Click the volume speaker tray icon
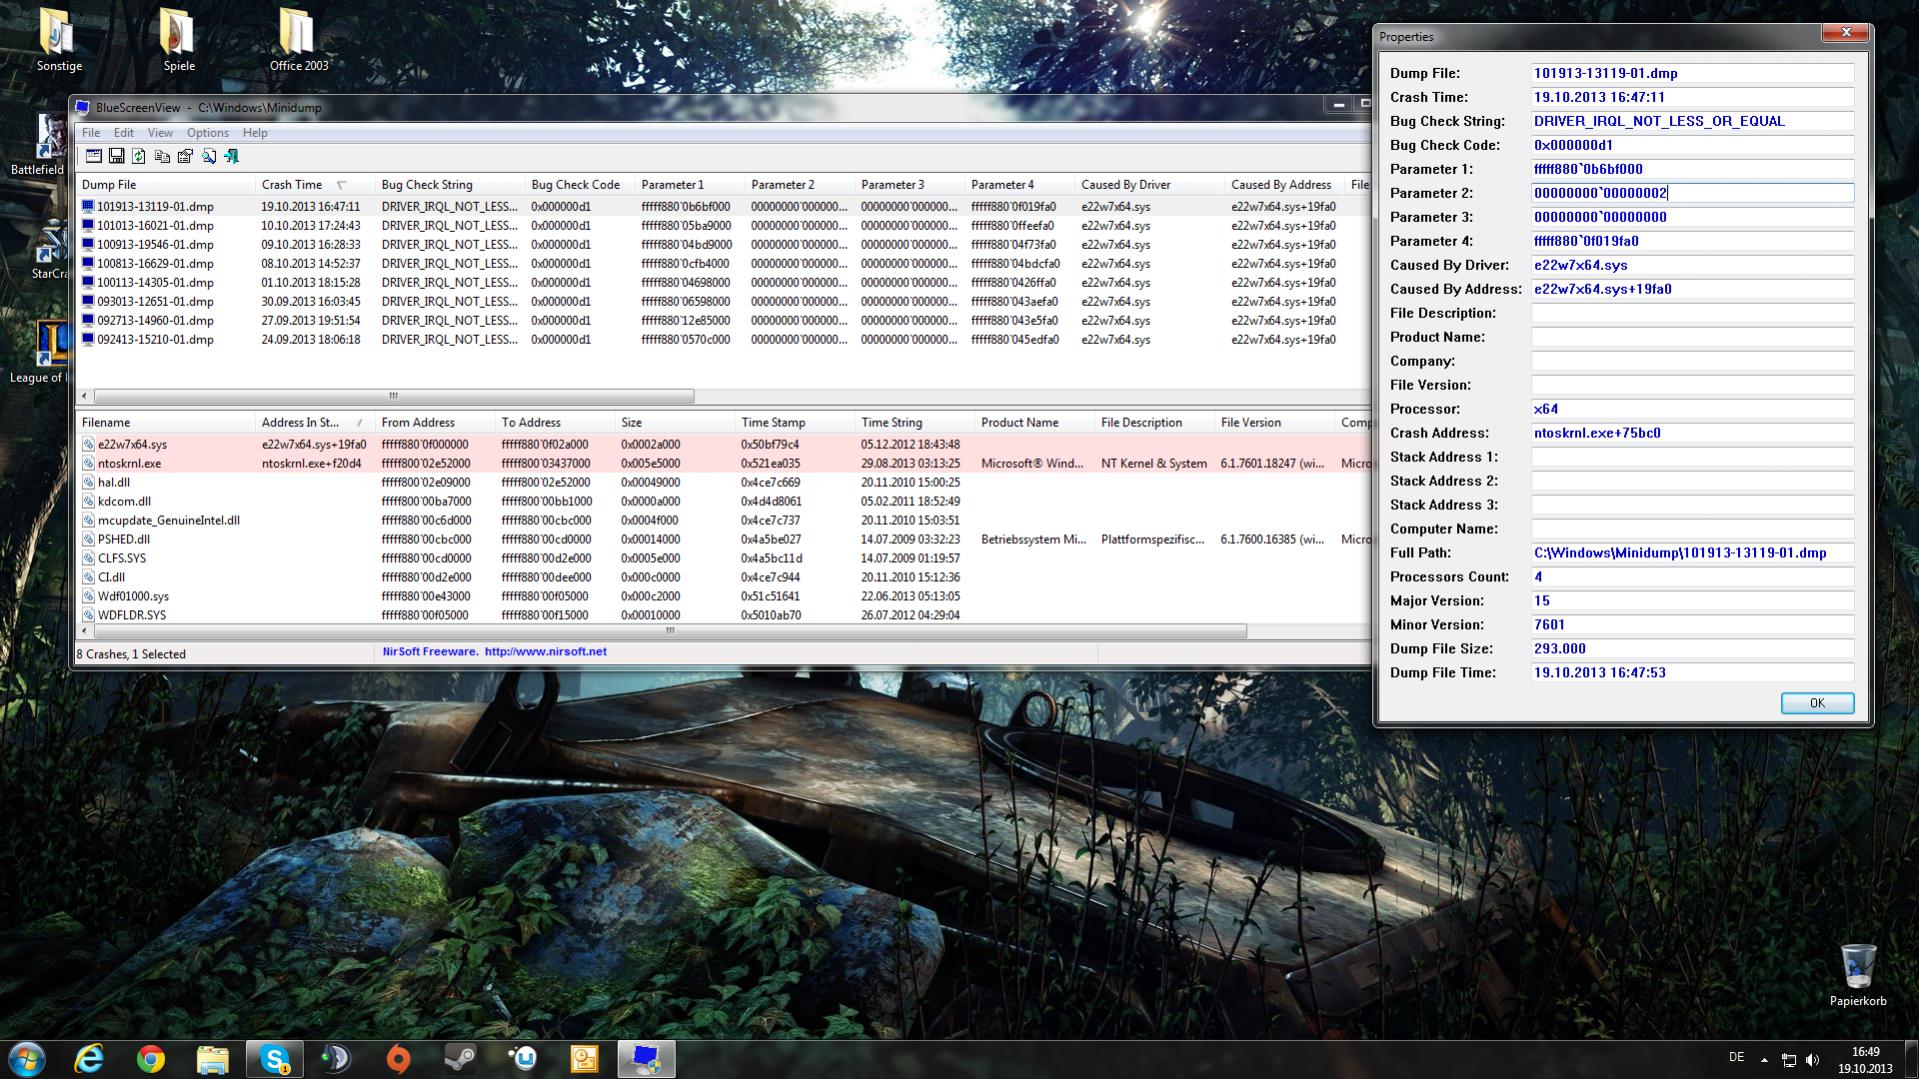This screenshot has height=1079, width=1919. point(1812,1060)
